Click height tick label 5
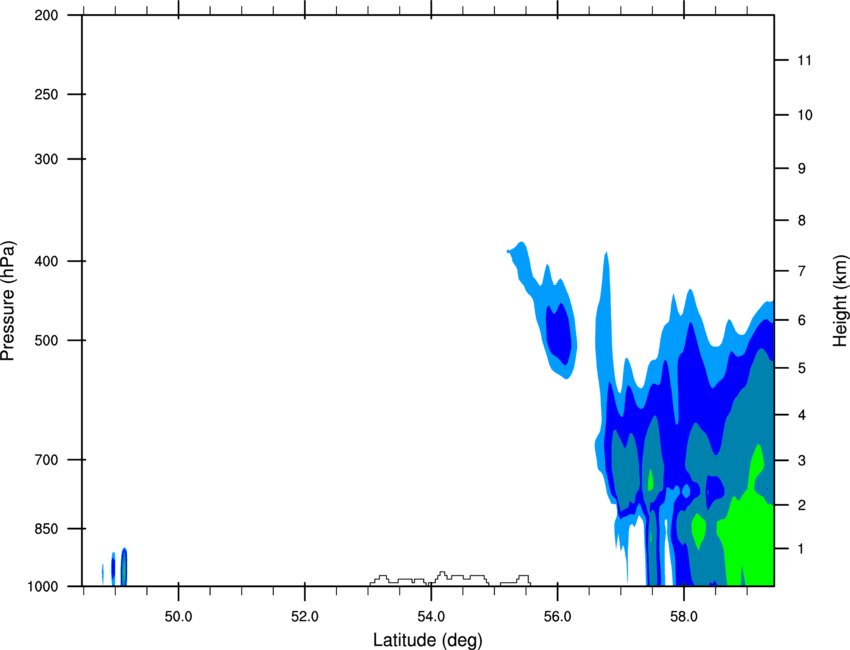The width and height of the screenshot is (850, 650). point(802,368)
